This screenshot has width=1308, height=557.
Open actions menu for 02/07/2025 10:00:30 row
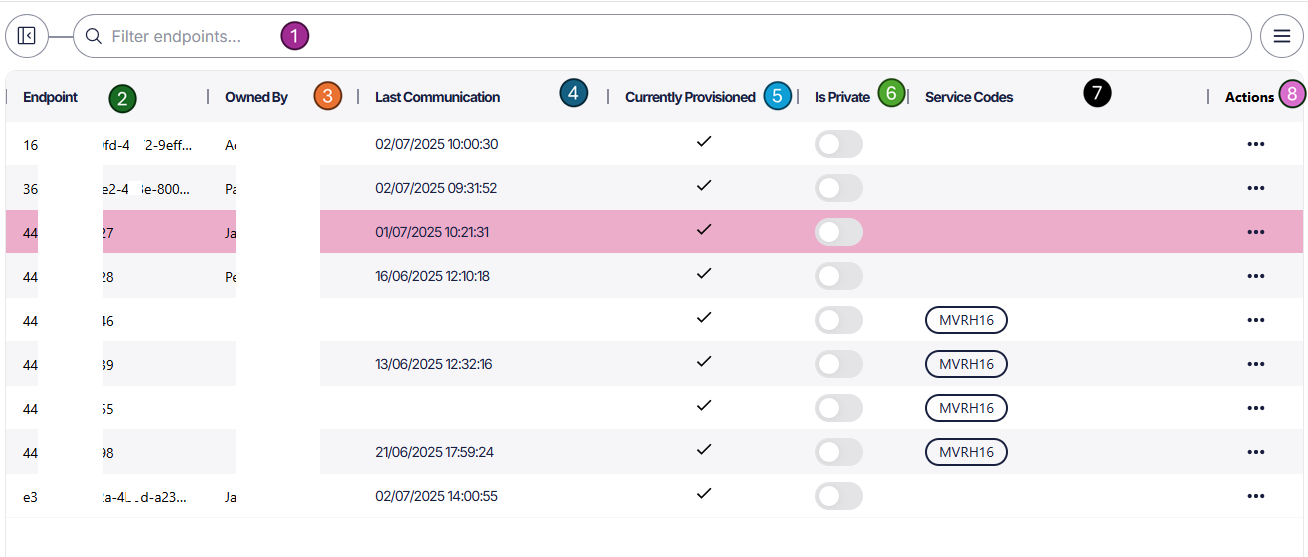click(x=1256, y=144)
